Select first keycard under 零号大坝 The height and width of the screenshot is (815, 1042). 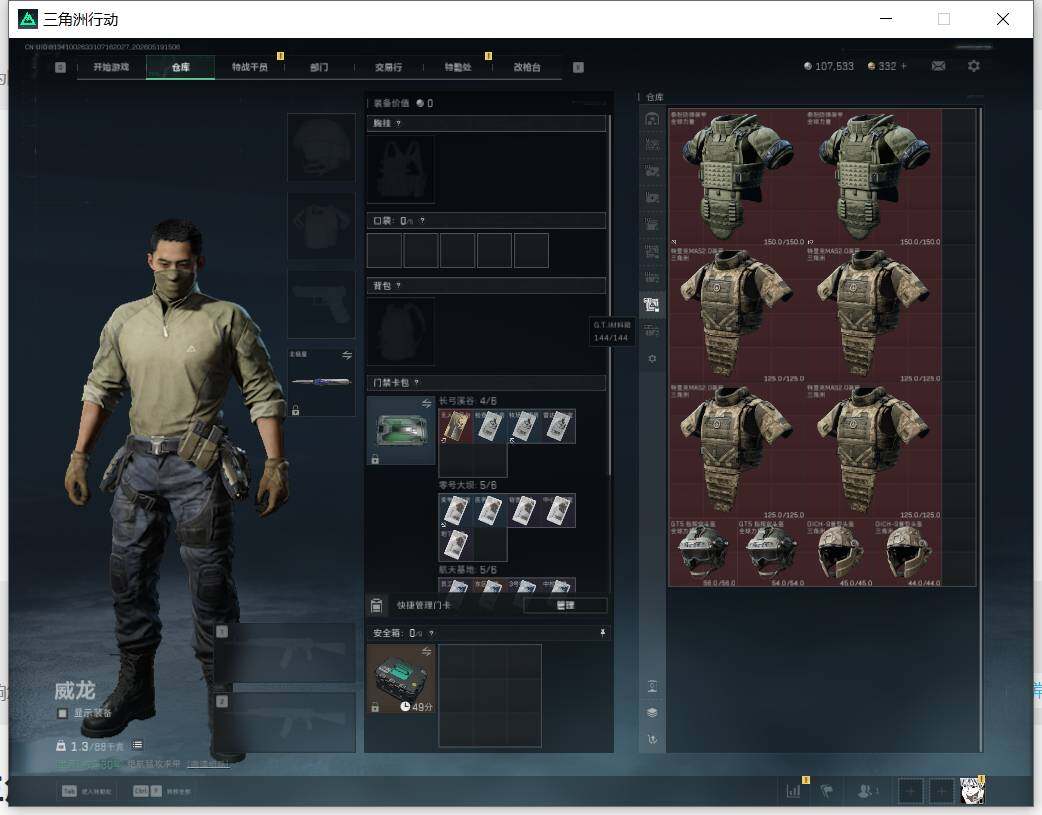click(x=456, y=511)
